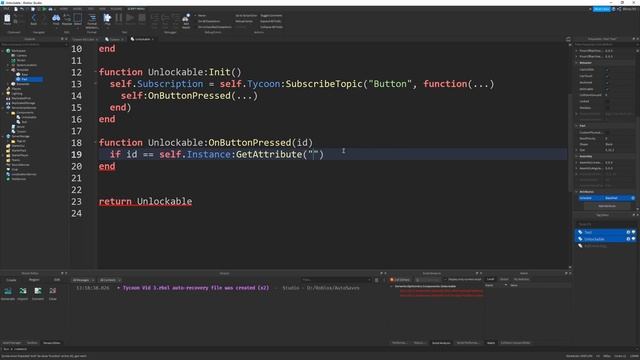
Task: Click the Reload Script button
Action: click(x=244, y=21)
